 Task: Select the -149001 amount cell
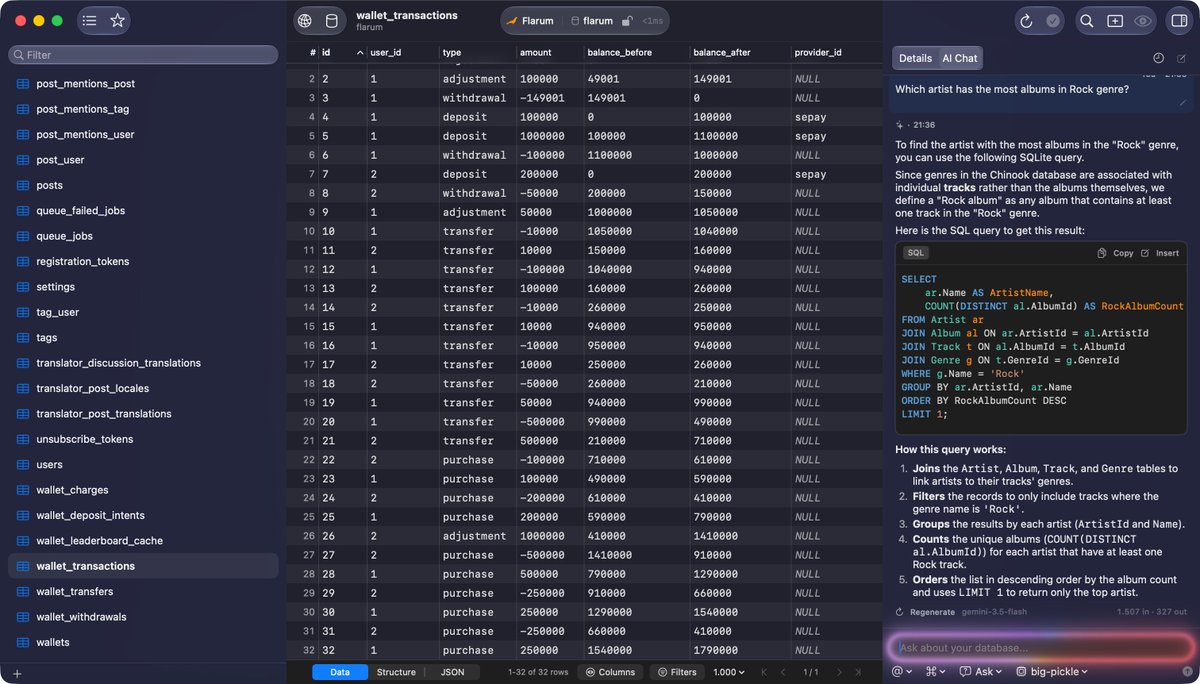[x=548, y=98]
